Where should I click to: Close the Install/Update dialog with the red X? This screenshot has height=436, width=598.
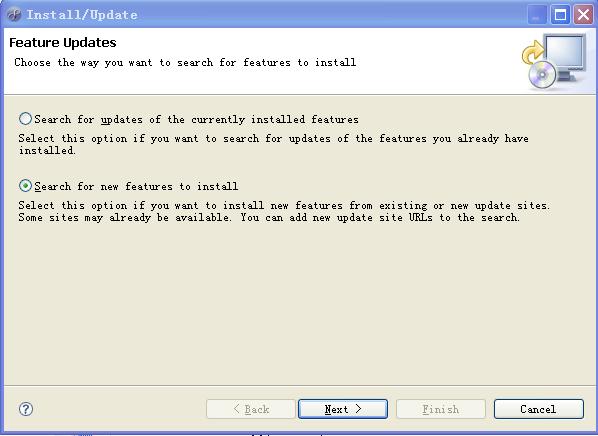click(x=584, y=15)
